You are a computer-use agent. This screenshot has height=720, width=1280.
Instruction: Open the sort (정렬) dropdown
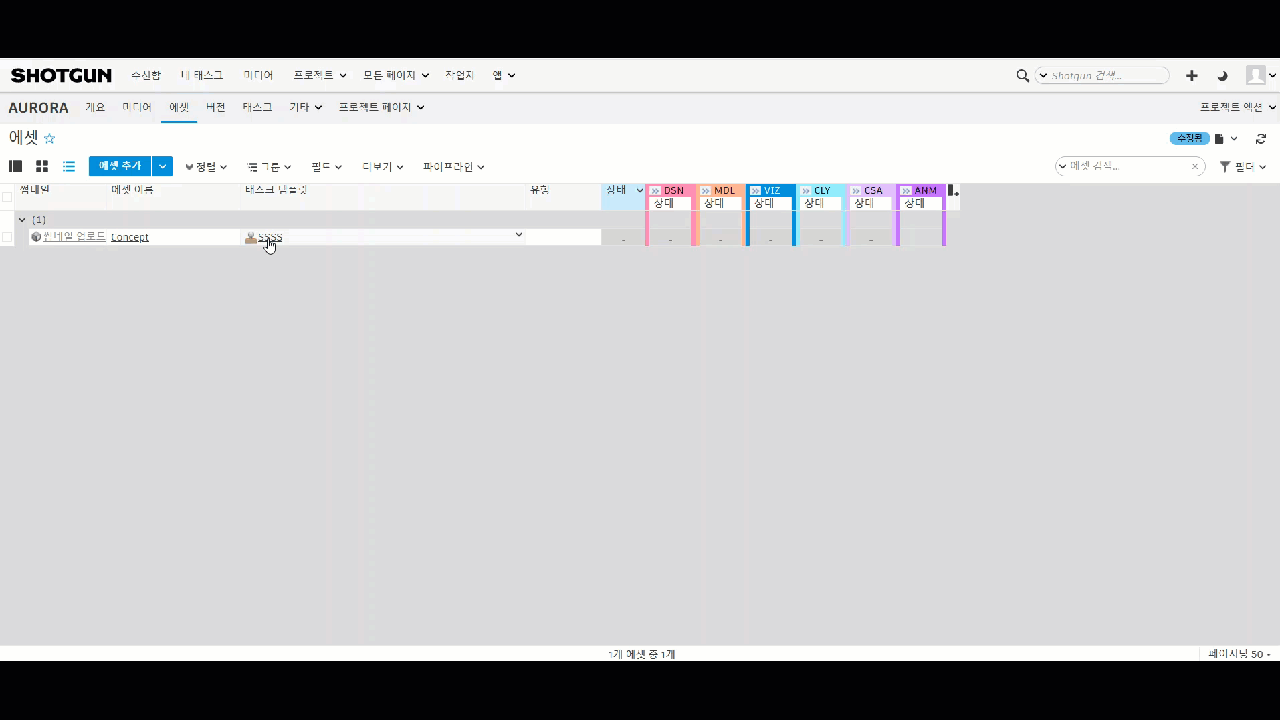[x=205, y=166]
